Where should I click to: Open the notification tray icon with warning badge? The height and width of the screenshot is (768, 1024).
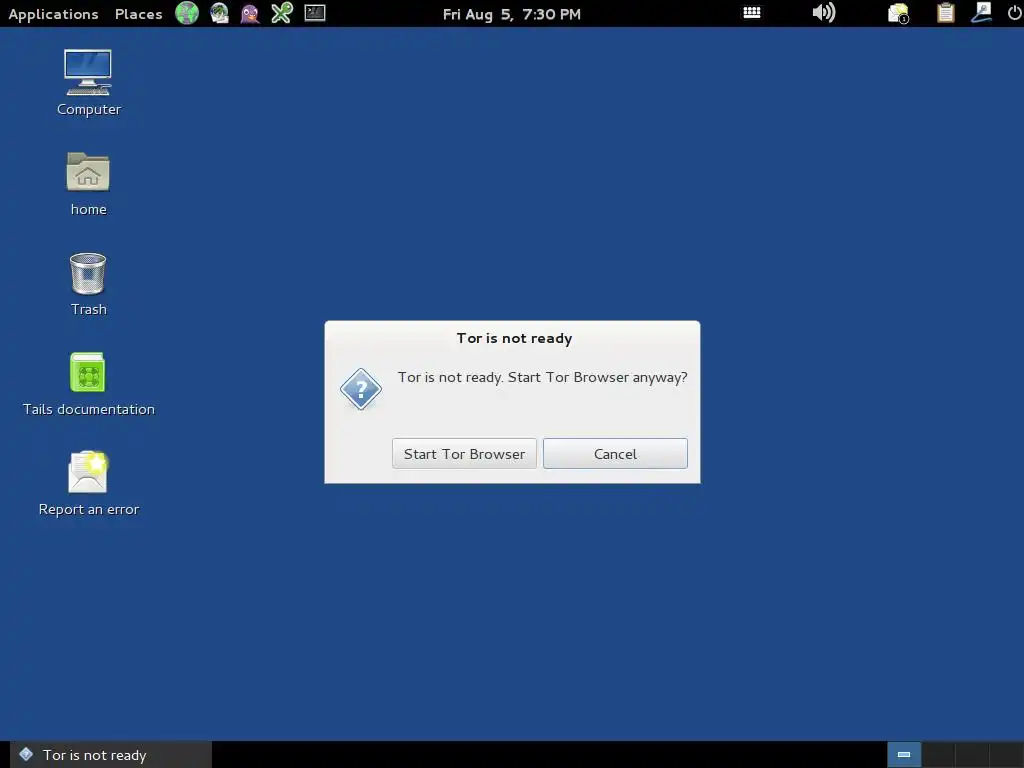click(x=899, y=13)
